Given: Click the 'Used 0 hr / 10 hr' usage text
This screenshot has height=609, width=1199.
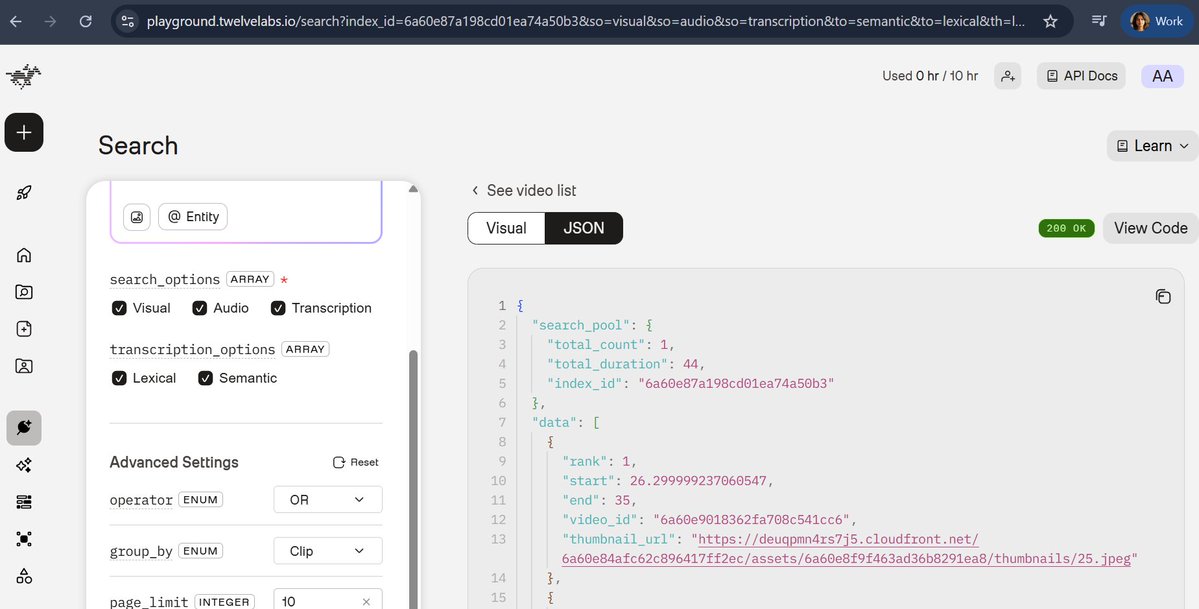Looking at the screenshot, I should pos(930,76).
